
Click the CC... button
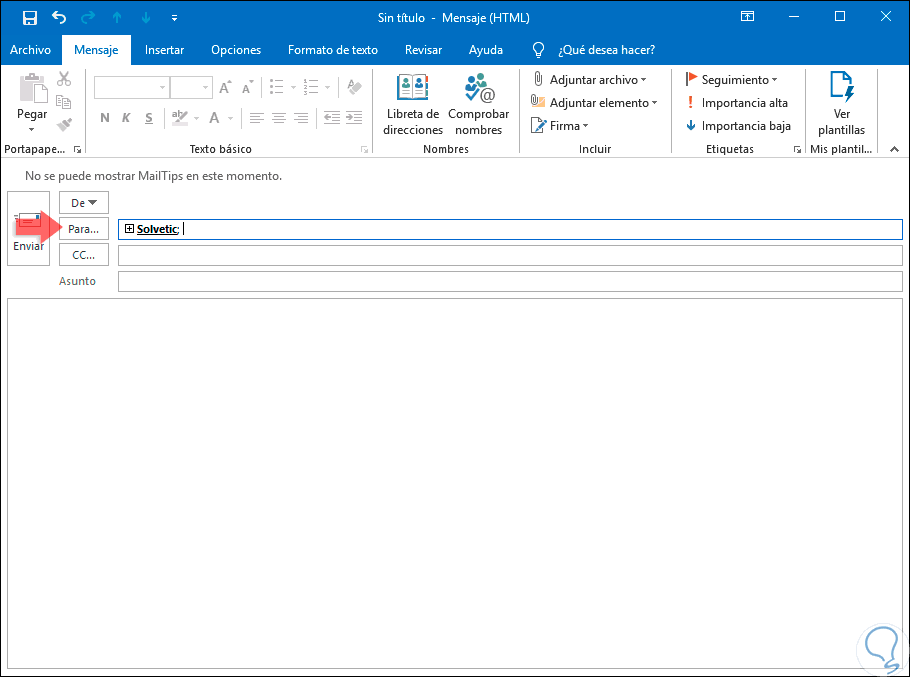[84, 255]
